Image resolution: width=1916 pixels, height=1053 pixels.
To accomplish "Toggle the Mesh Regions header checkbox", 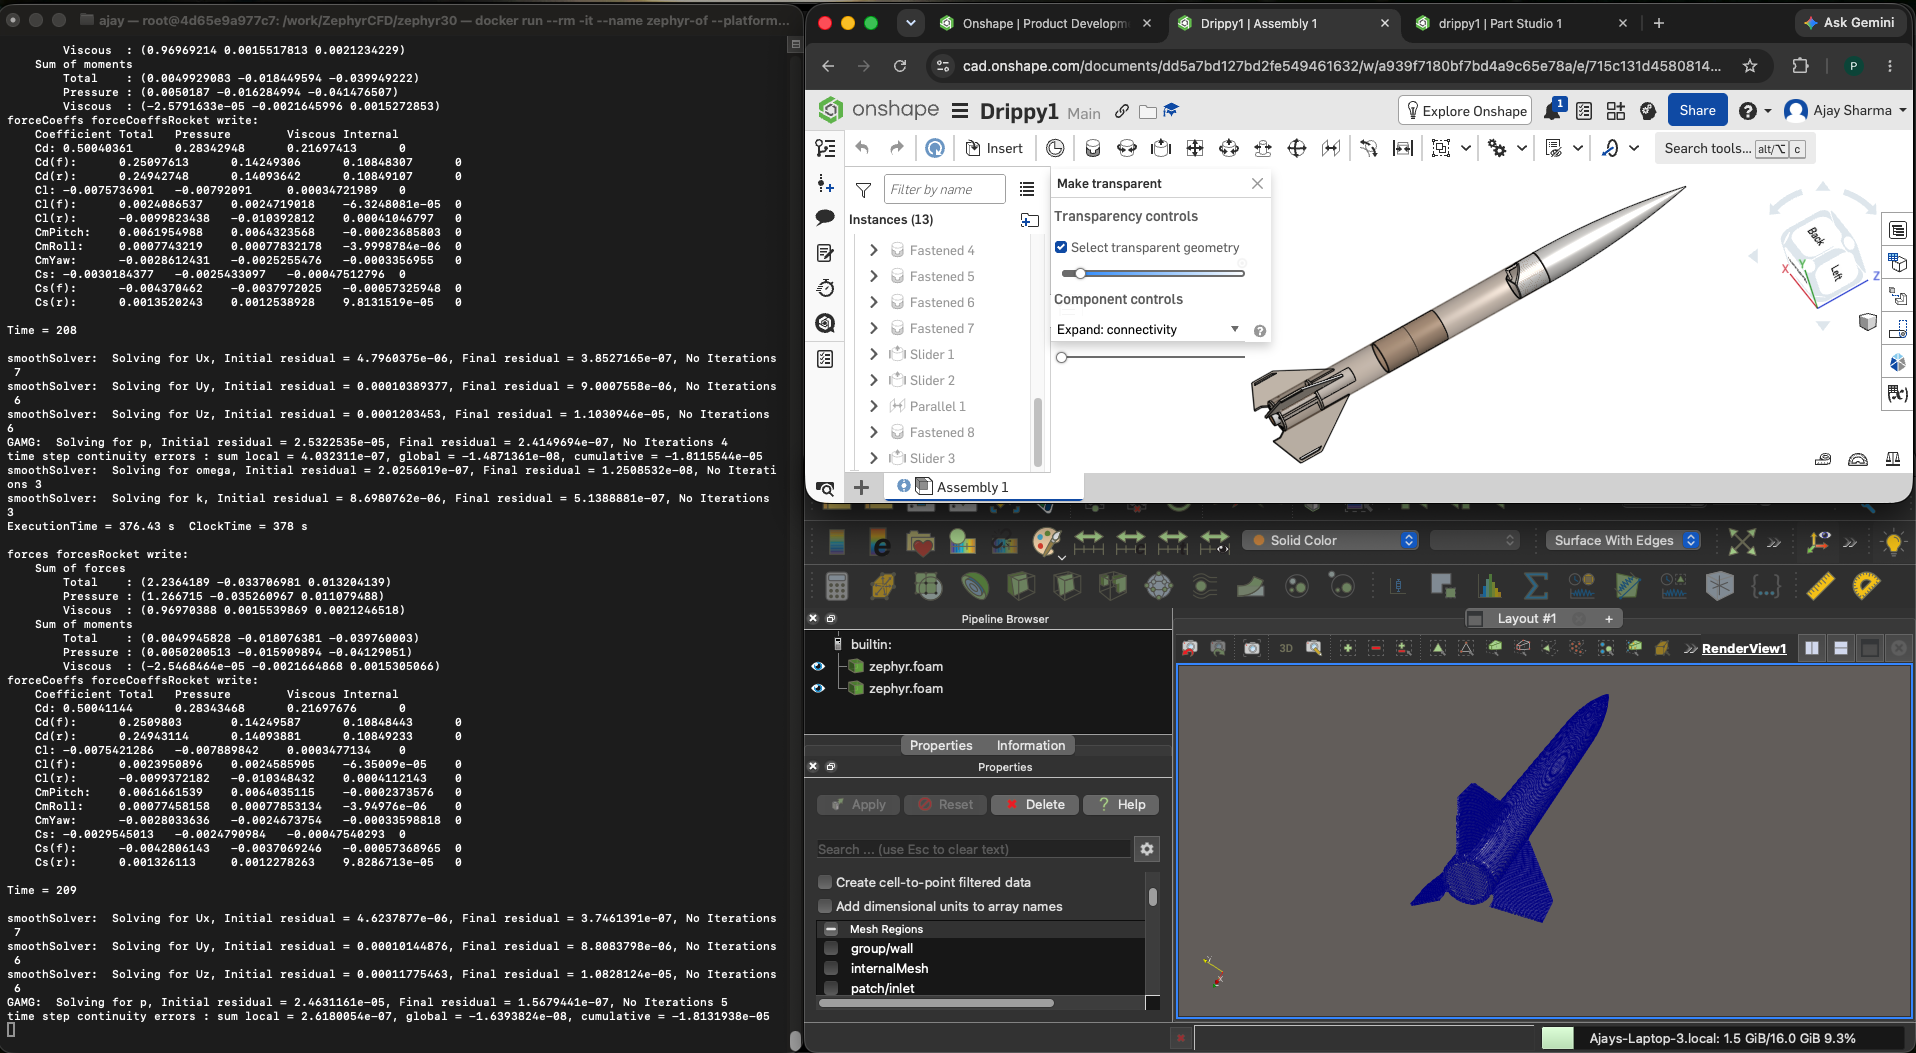I will tap(831, 929).
